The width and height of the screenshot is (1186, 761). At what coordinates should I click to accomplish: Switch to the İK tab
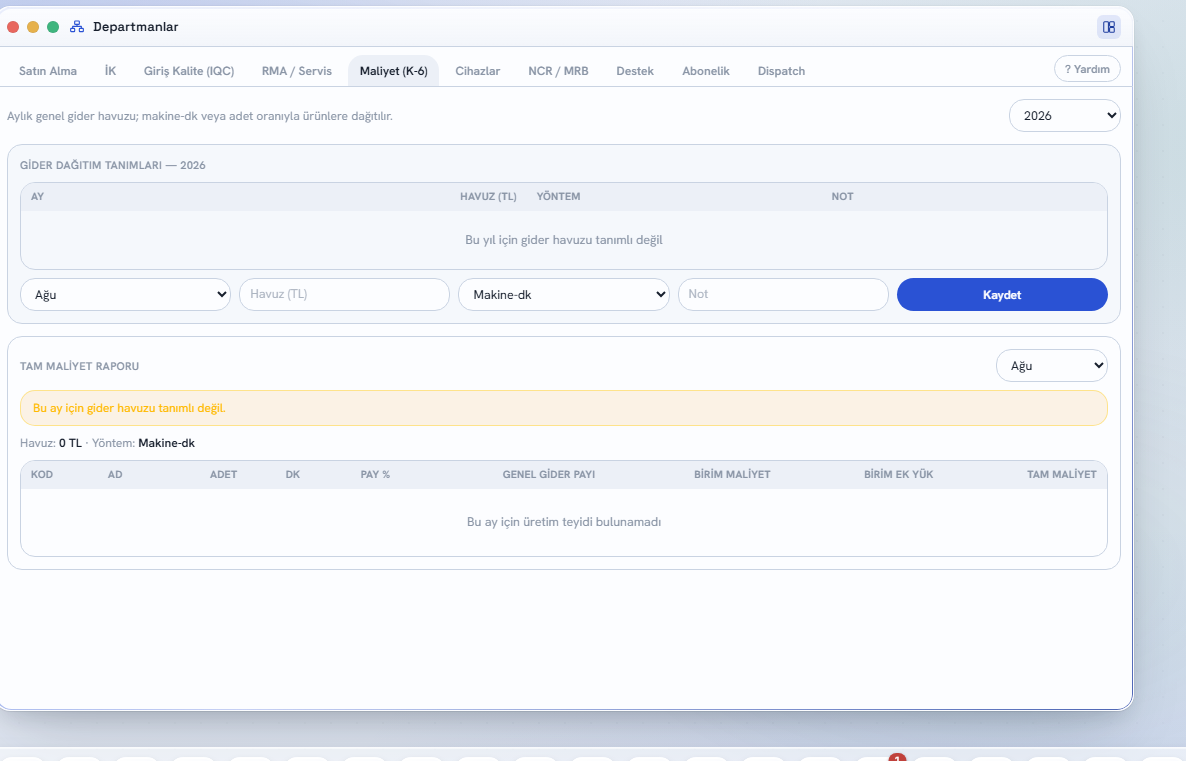point(110,71)
